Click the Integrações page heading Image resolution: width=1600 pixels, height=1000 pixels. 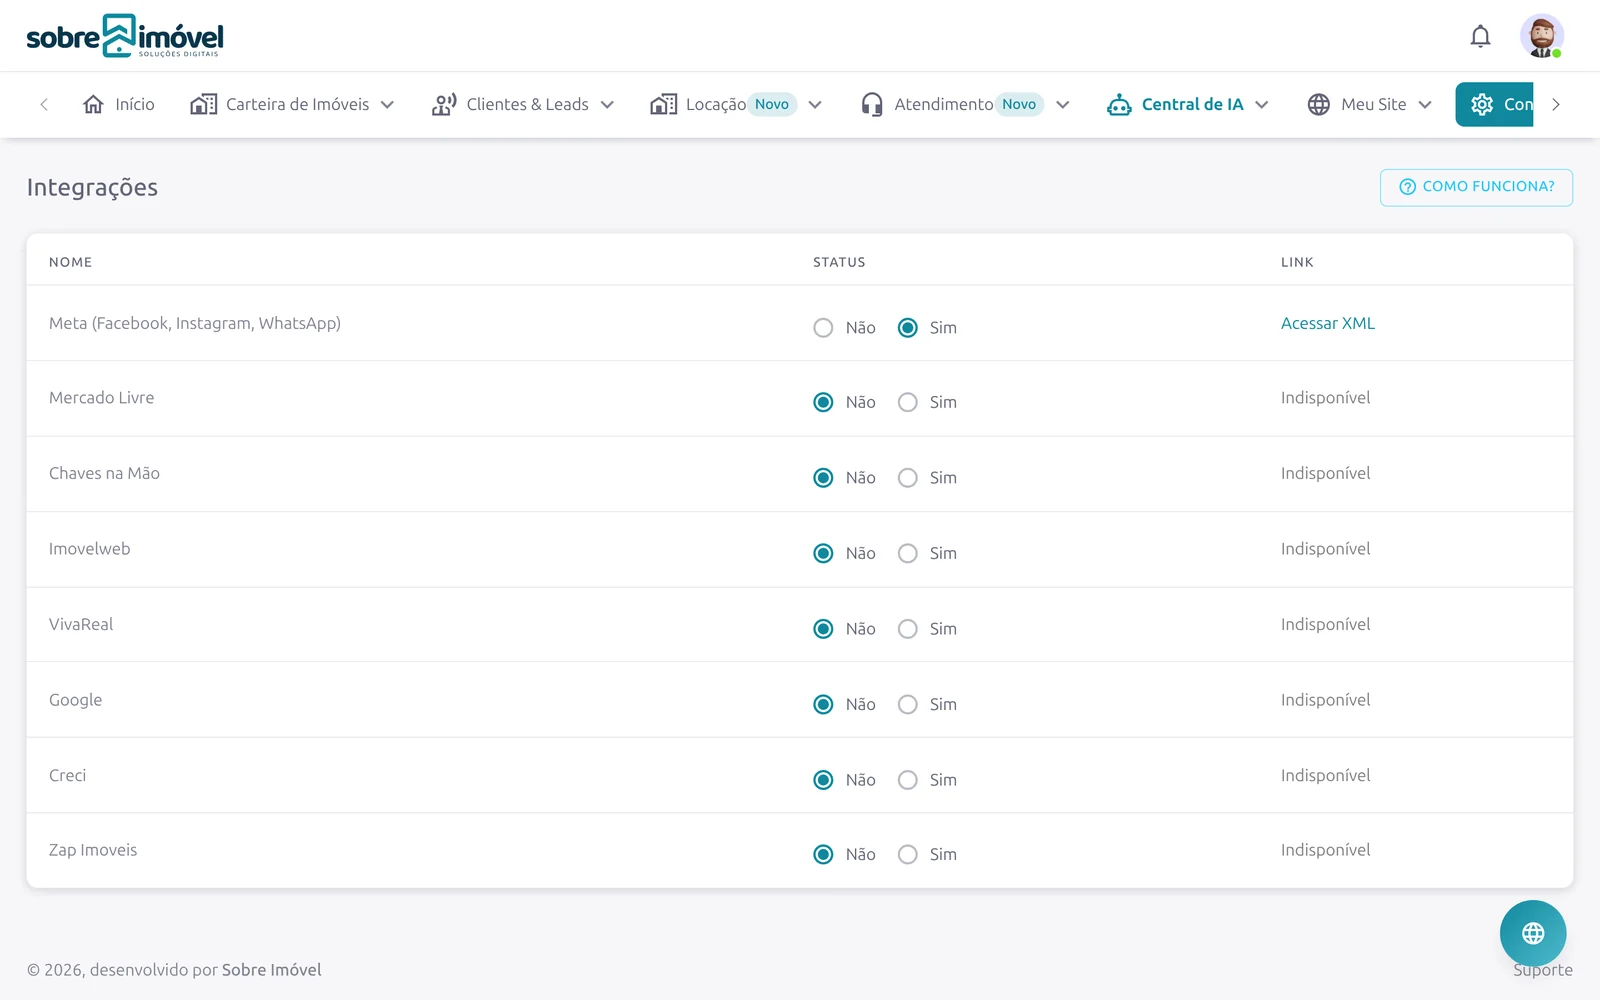92,188
